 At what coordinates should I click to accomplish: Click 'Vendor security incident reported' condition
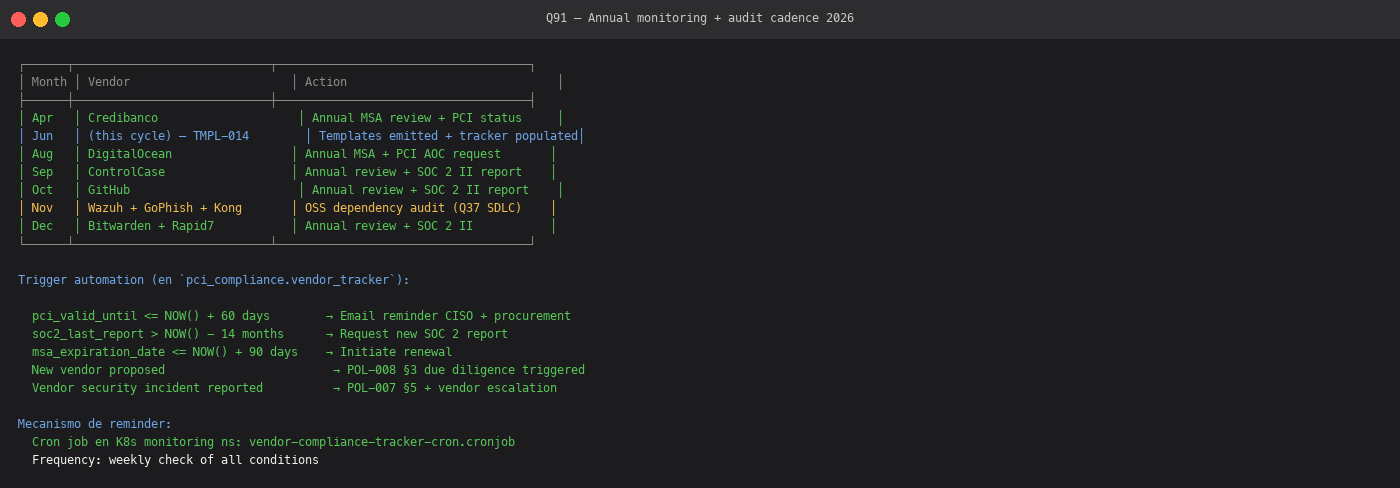[x=147, y=388]
